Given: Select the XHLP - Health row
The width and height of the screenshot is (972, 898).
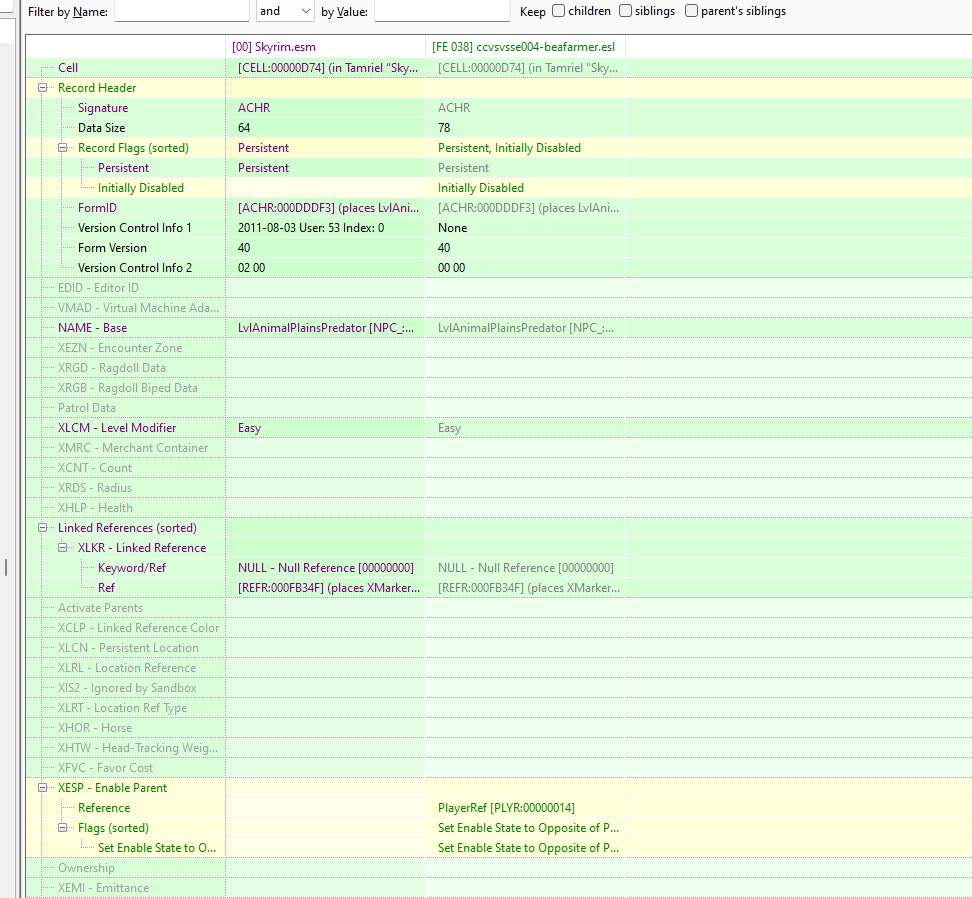Looking at the screenshot, I should point(95,508).
